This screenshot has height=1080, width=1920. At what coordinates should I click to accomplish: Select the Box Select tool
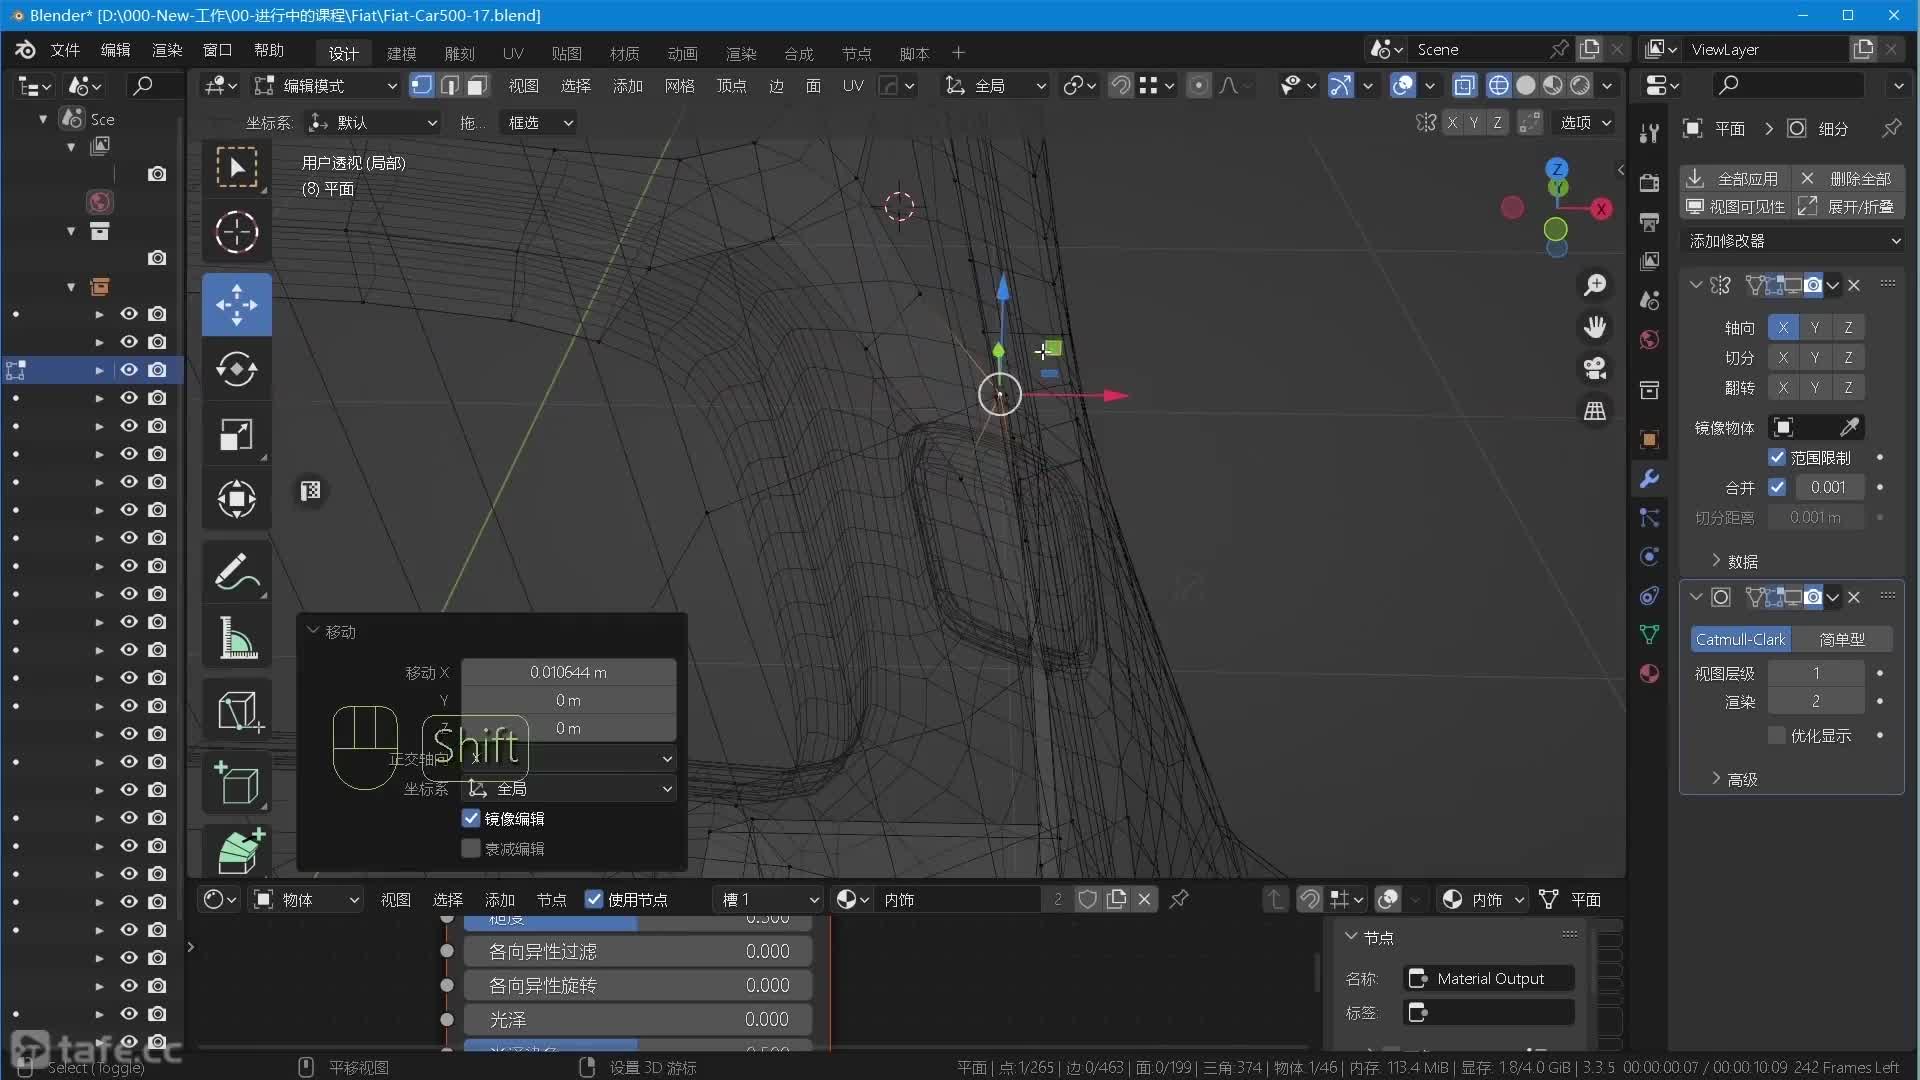click(237, 167)
